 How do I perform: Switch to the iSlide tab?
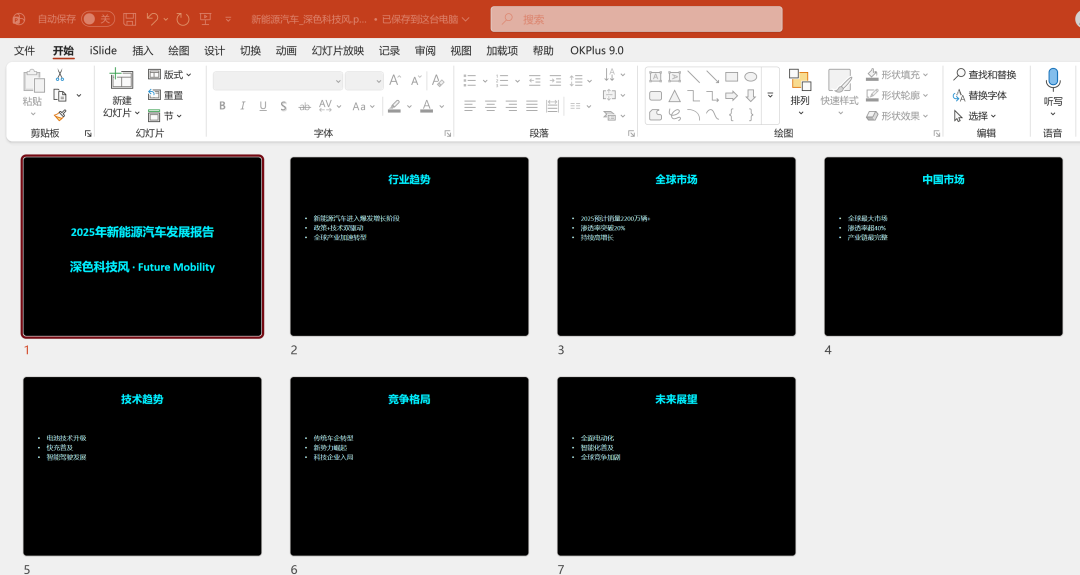click(103, 50)
